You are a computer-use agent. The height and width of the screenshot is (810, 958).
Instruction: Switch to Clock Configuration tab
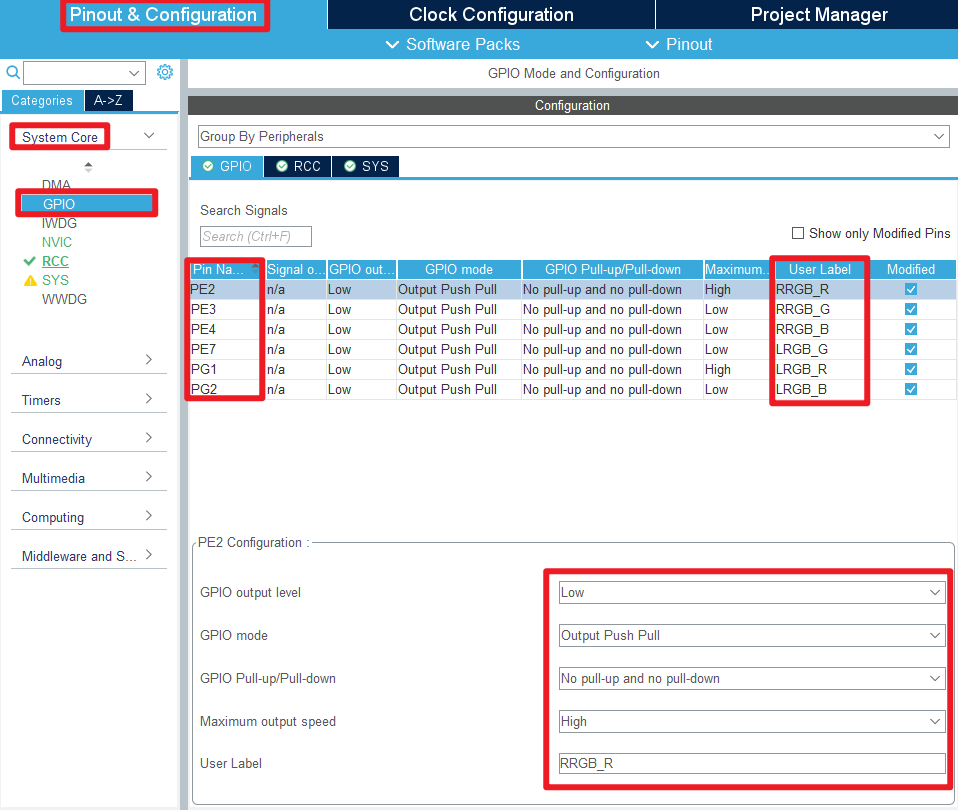pos(491,15)
